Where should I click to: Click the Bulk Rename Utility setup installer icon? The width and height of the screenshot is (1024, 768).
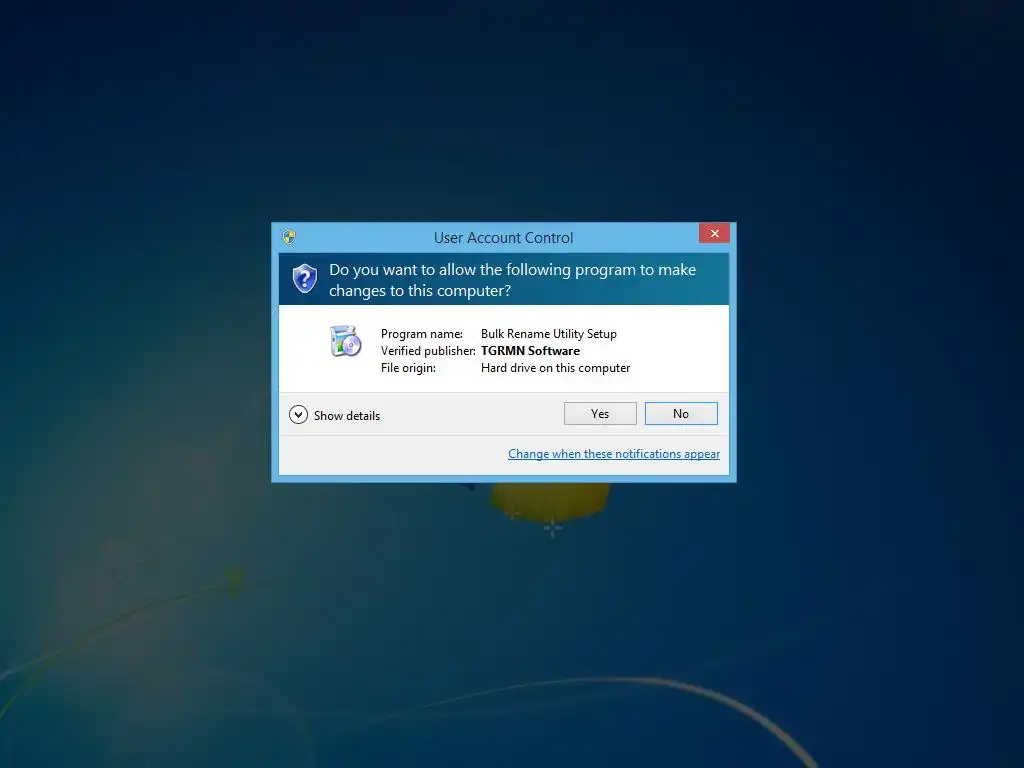(x=345, y=340)
